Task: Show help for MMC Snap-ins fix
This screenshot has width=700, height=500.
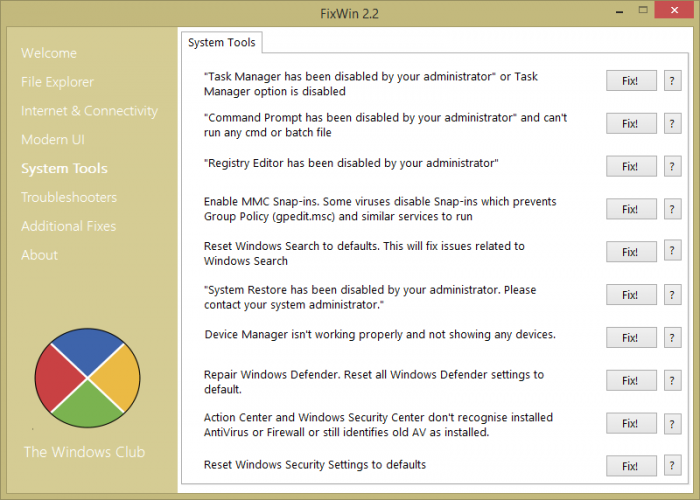Action: pos(672,209)
